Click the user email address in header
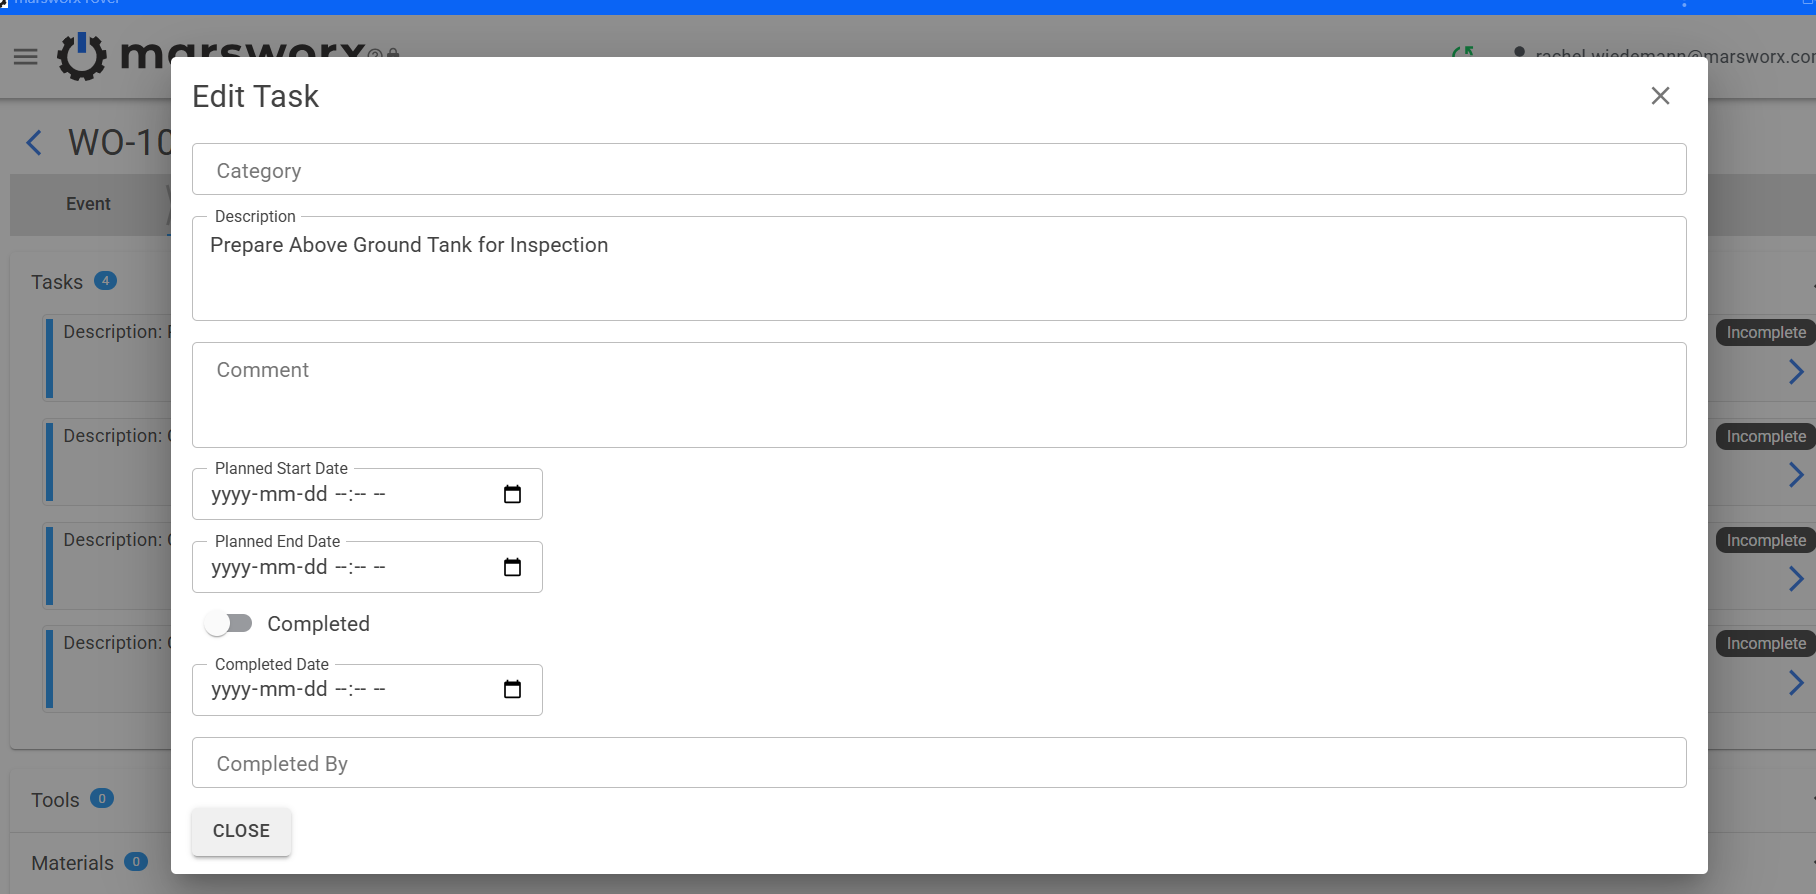The image size is (1816, 894). point(1675,56)
